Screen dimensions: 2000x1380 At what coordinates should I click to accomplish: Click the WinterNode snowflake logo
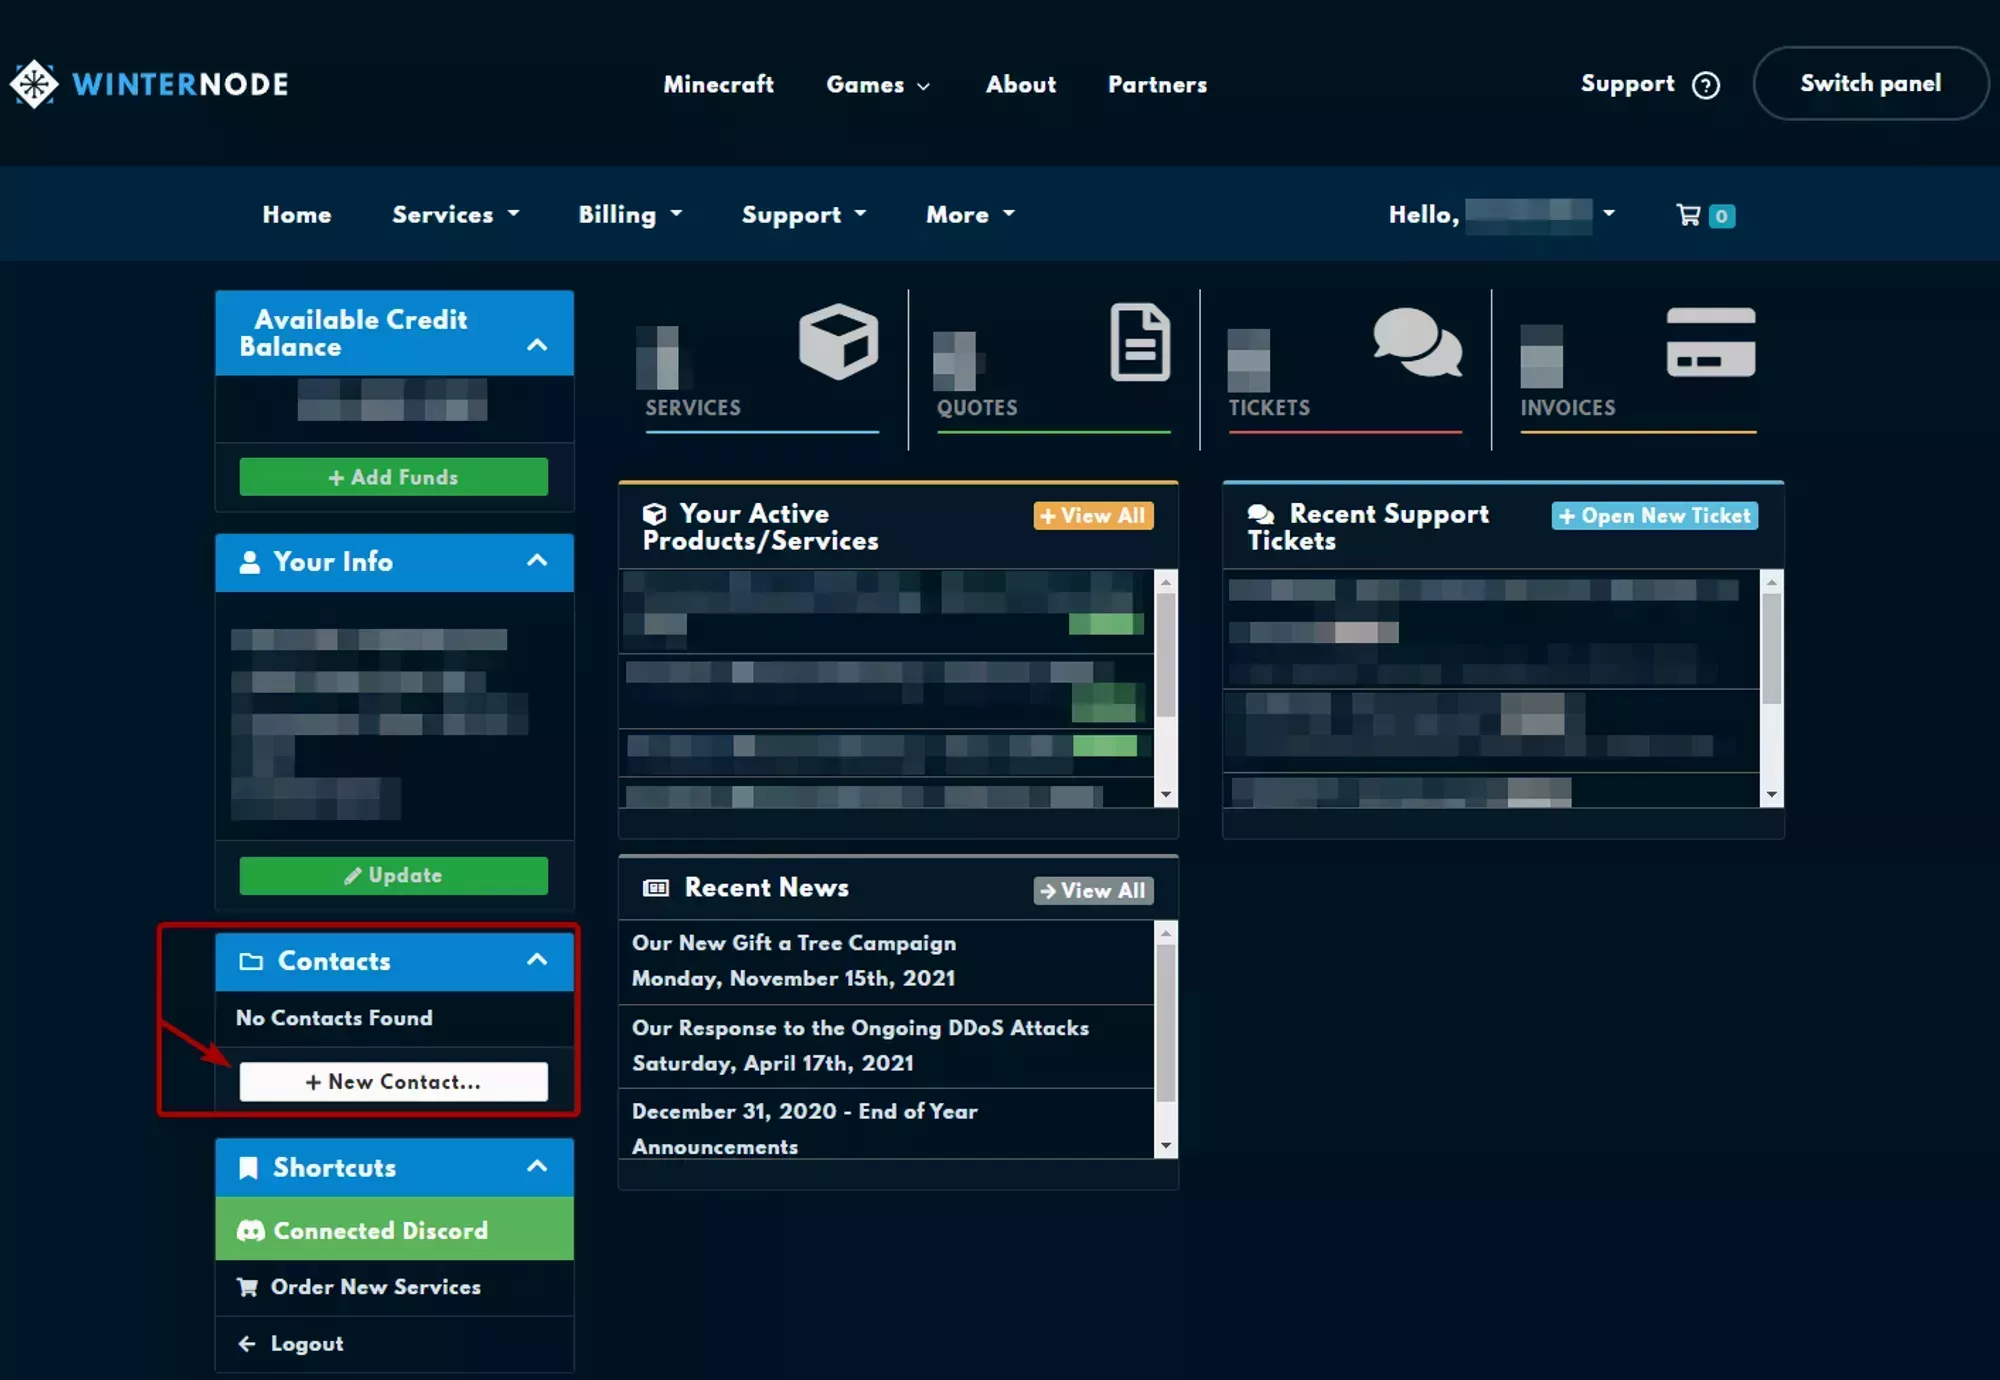point(34,84)
